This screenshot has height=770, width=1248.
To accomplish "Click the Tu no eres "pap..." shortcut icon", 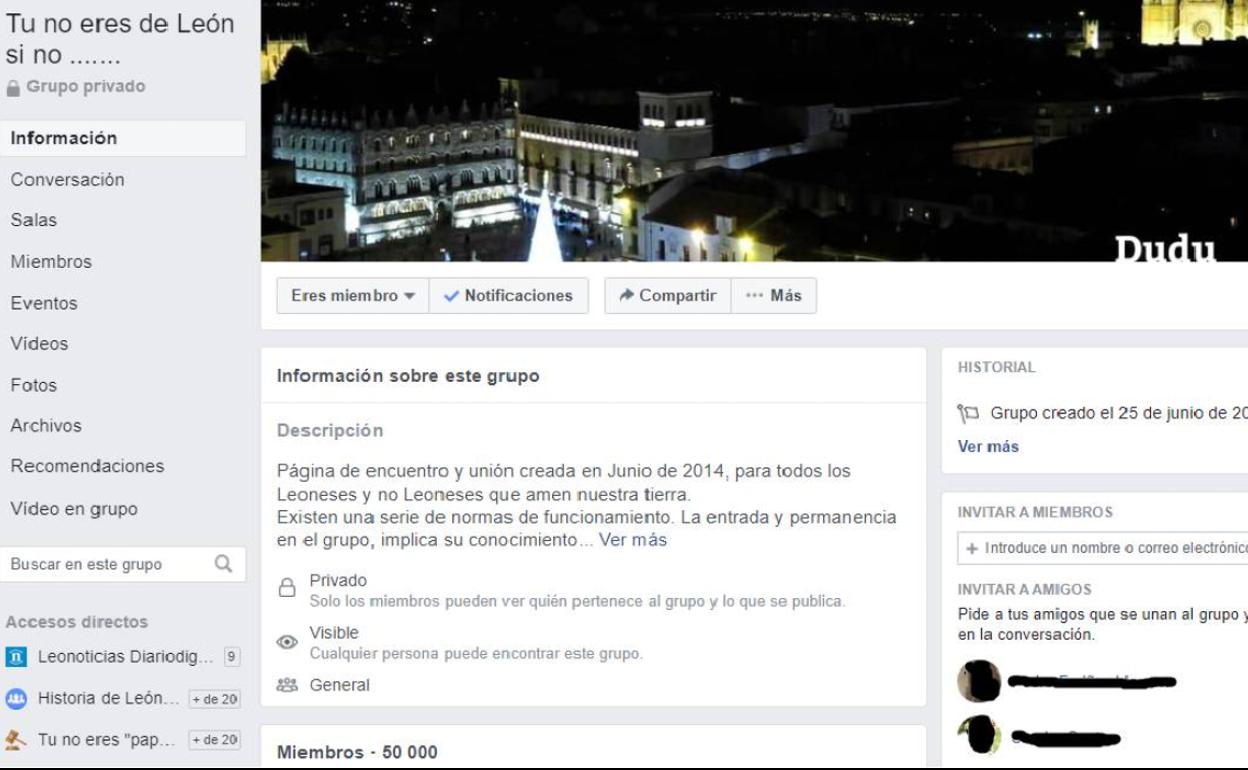I will (x=16, y=740).
